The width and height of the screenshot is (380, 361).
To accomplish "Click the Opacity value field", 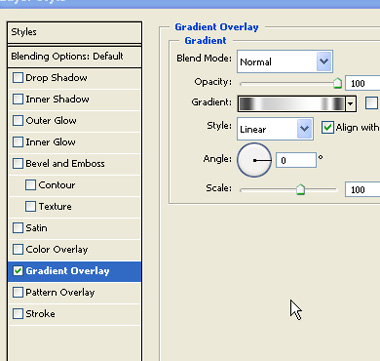I will pos(363,83).
